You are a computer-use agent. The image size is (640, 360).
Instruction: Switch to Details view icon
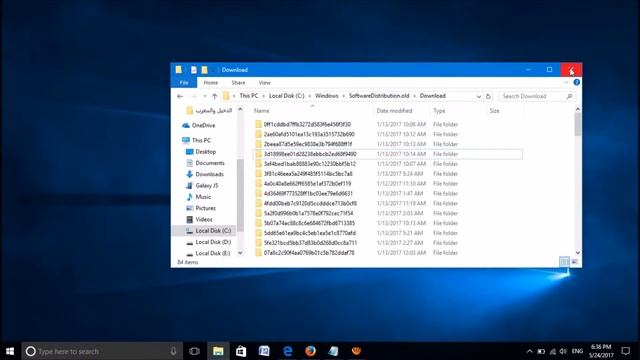564,262
